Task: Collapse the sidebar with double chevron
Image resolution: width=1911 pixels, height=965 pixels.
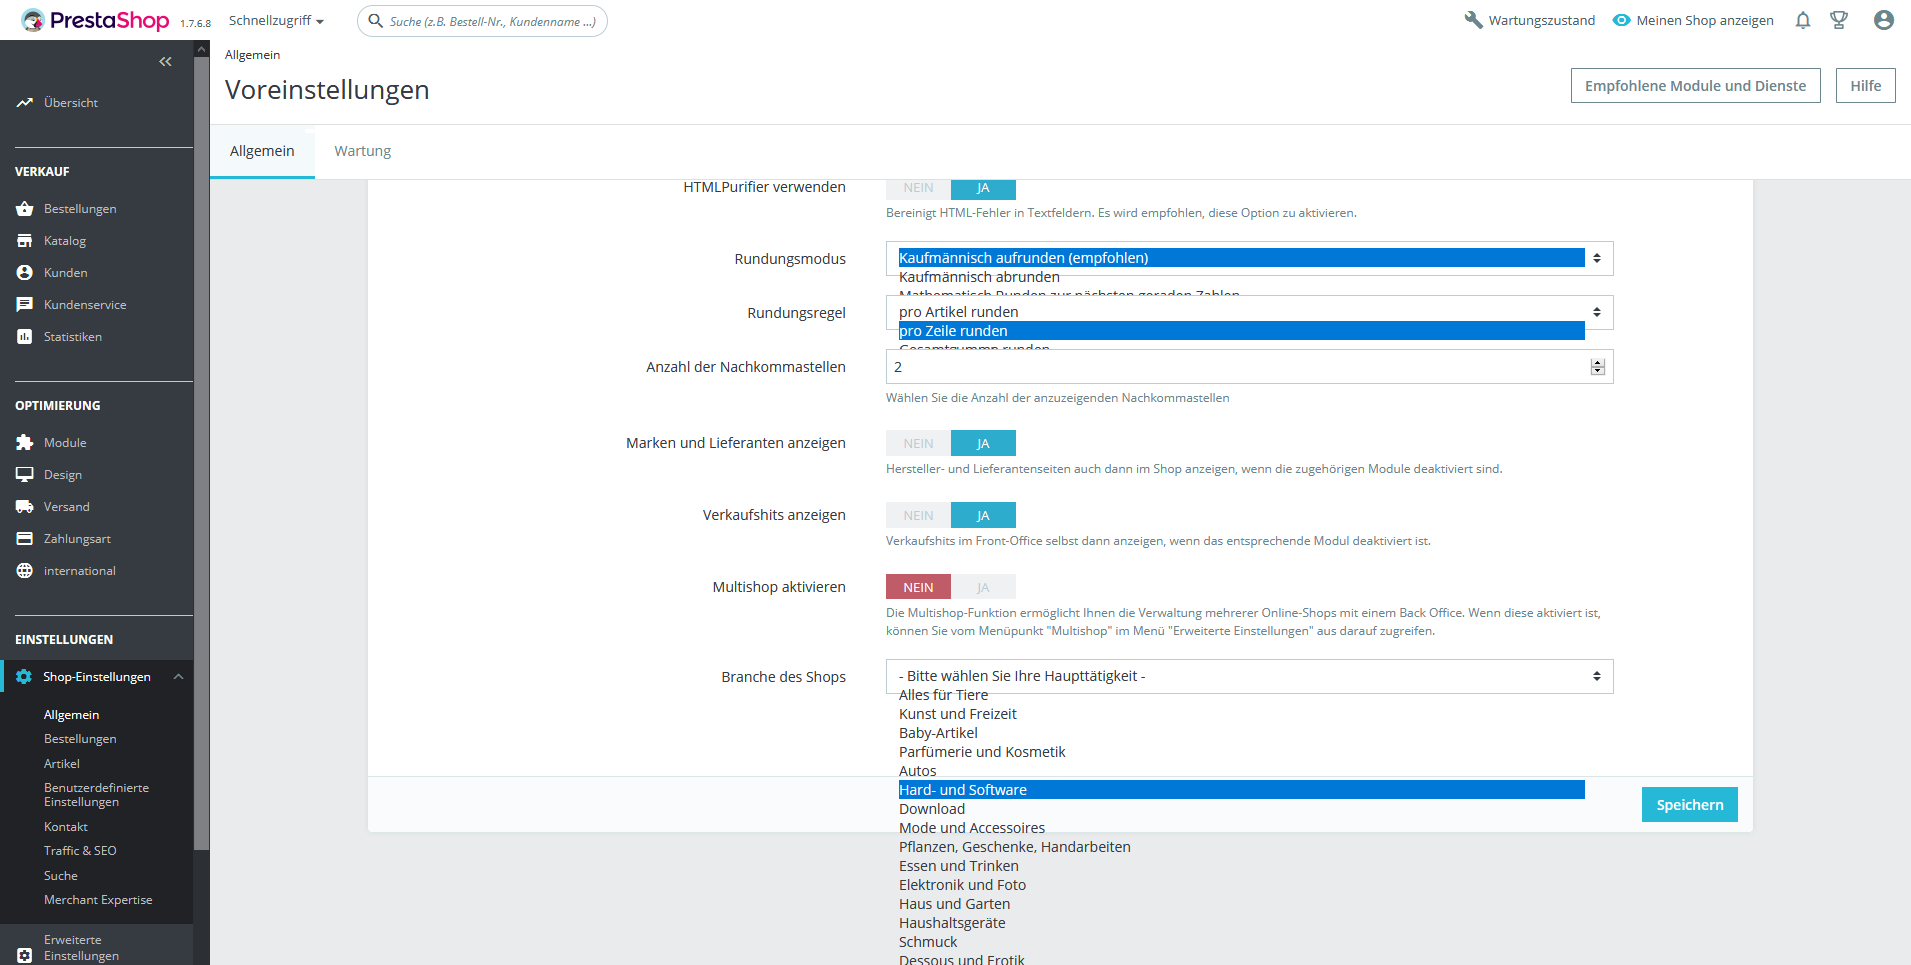Action: (165, 62)
